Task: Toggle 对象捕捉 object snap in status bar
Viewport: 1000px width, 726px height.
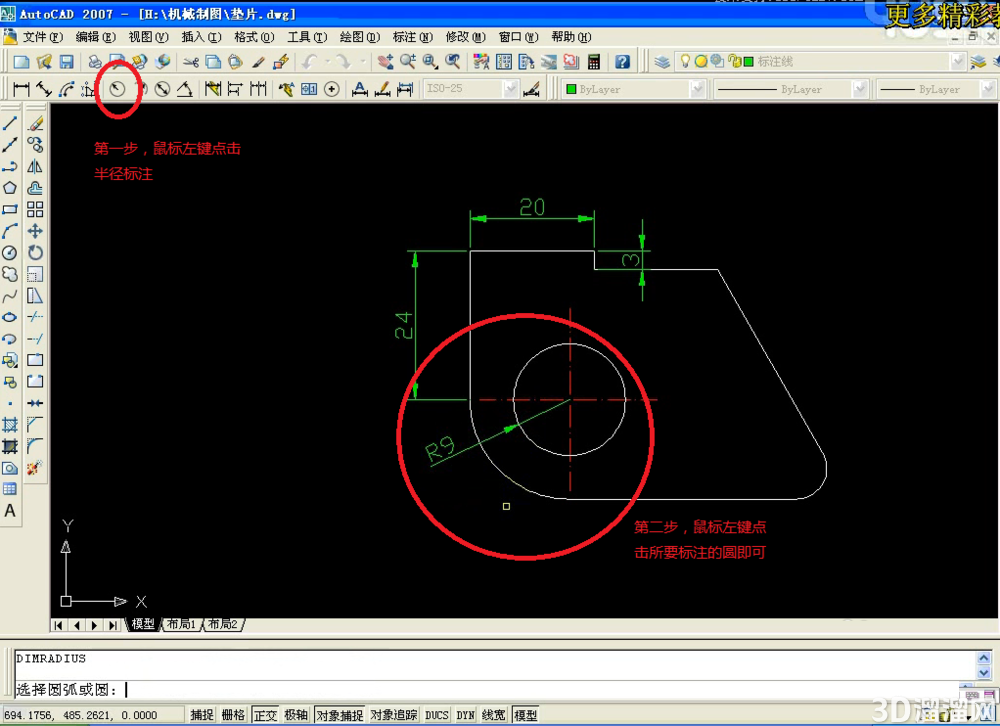Action: (340, 715)
